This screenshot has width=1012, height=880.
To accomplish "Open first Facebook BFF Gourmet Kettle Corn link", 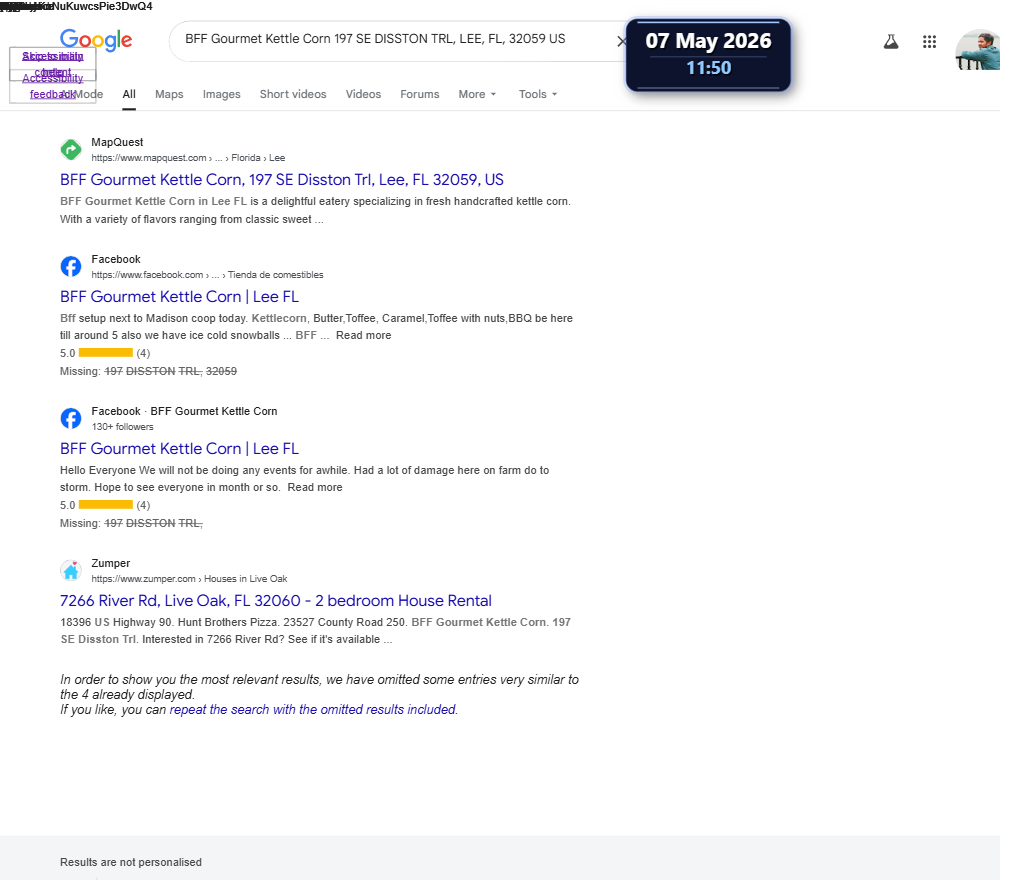I will (179, 296).
